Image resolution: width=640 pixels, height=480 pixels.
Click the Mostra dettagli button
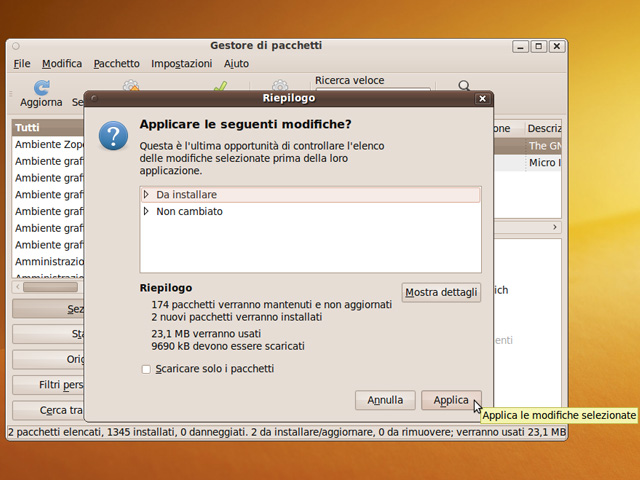441,292
